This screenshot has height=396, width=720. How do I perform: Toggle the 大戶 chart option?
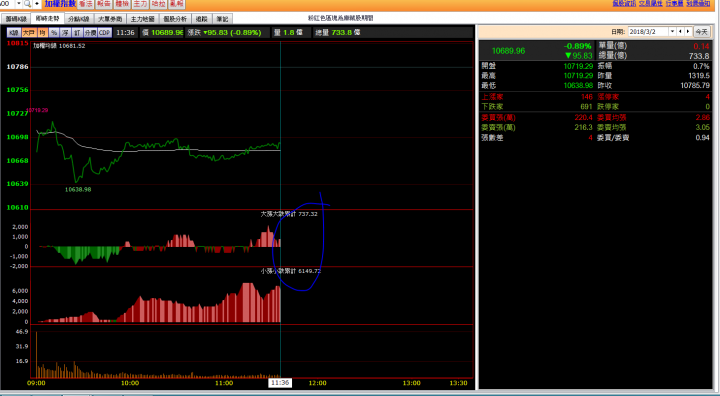click(x=28, y=33)
